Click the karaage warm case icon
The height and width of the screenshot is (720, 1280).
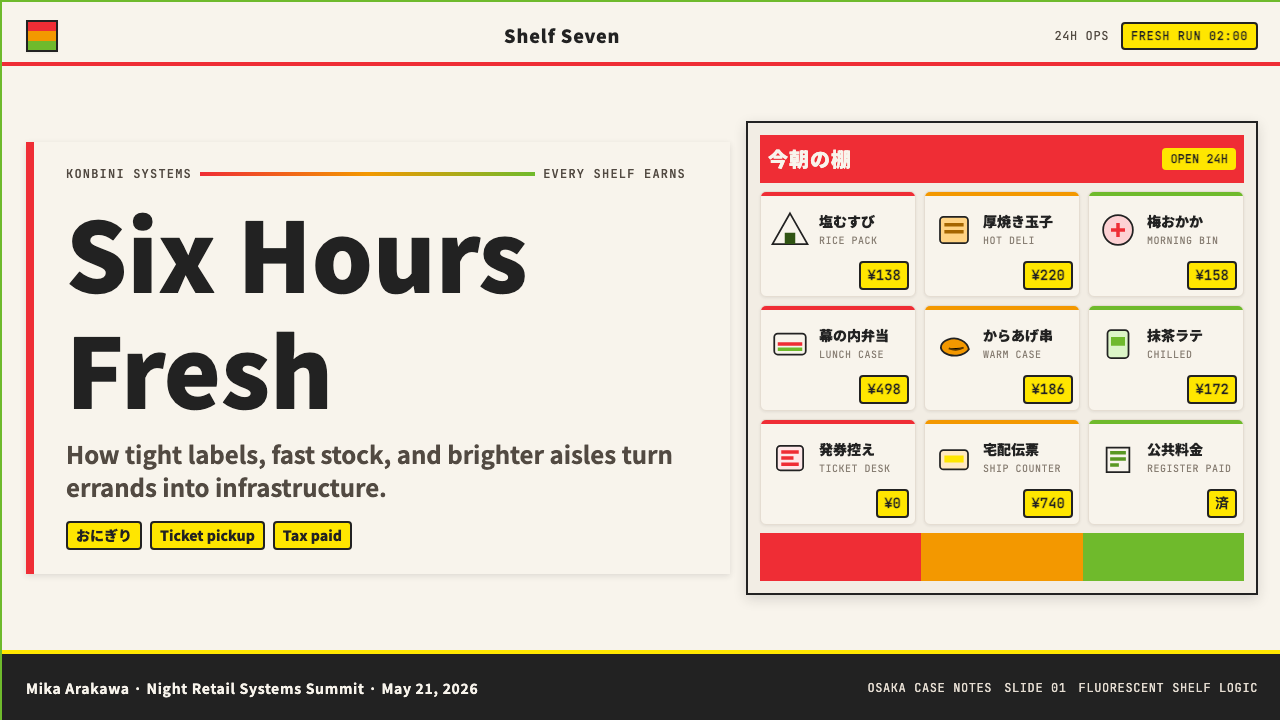[x=954, y=347]
